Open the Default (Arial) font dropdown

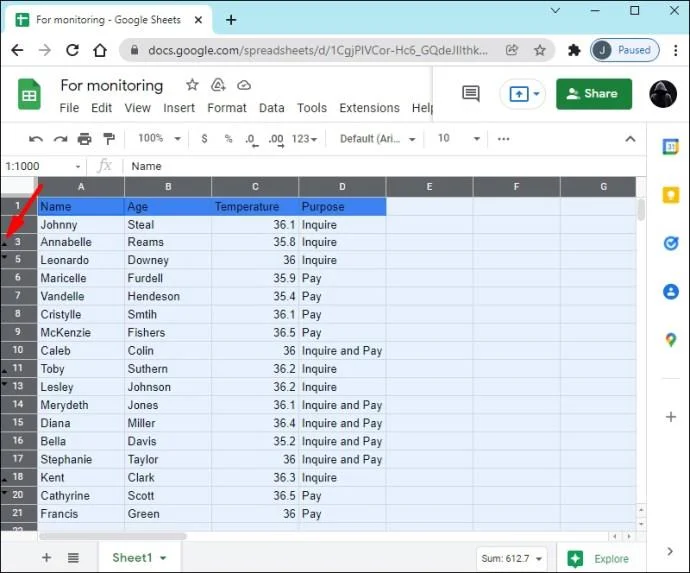pyautogui.click(x=378, y=139)
